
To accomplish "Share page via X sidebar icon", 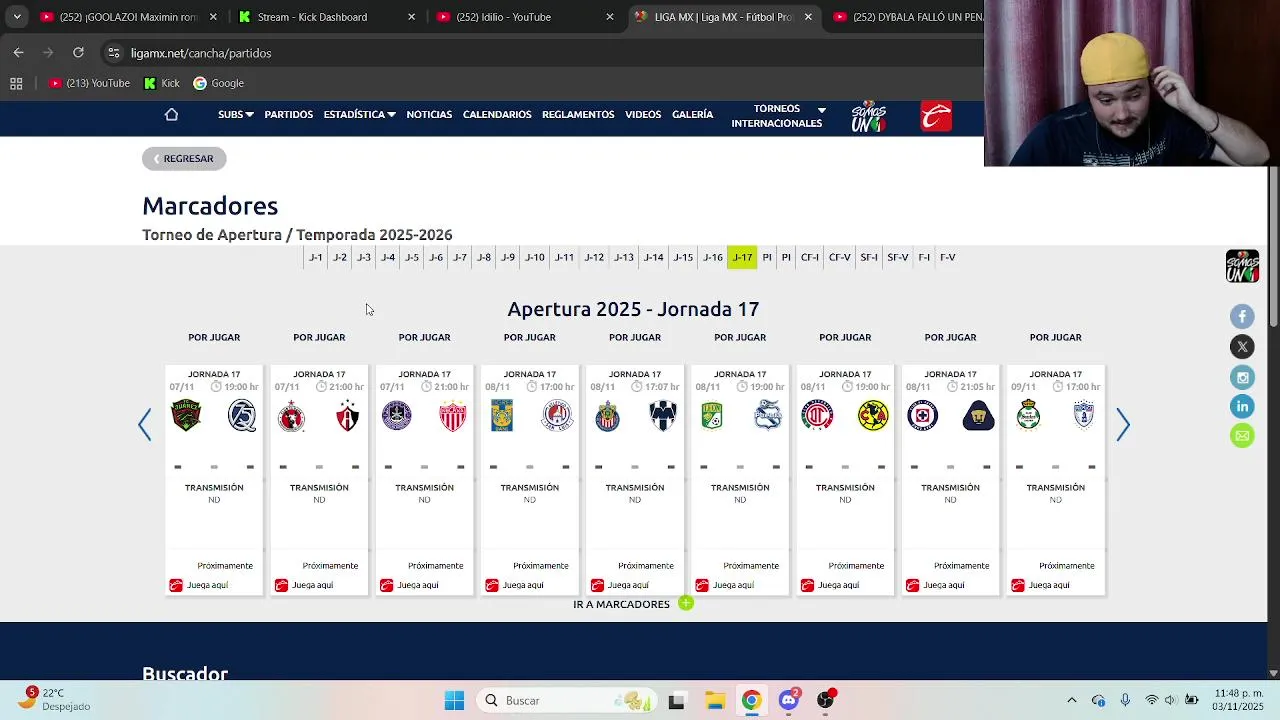I will coord(1242,347).
